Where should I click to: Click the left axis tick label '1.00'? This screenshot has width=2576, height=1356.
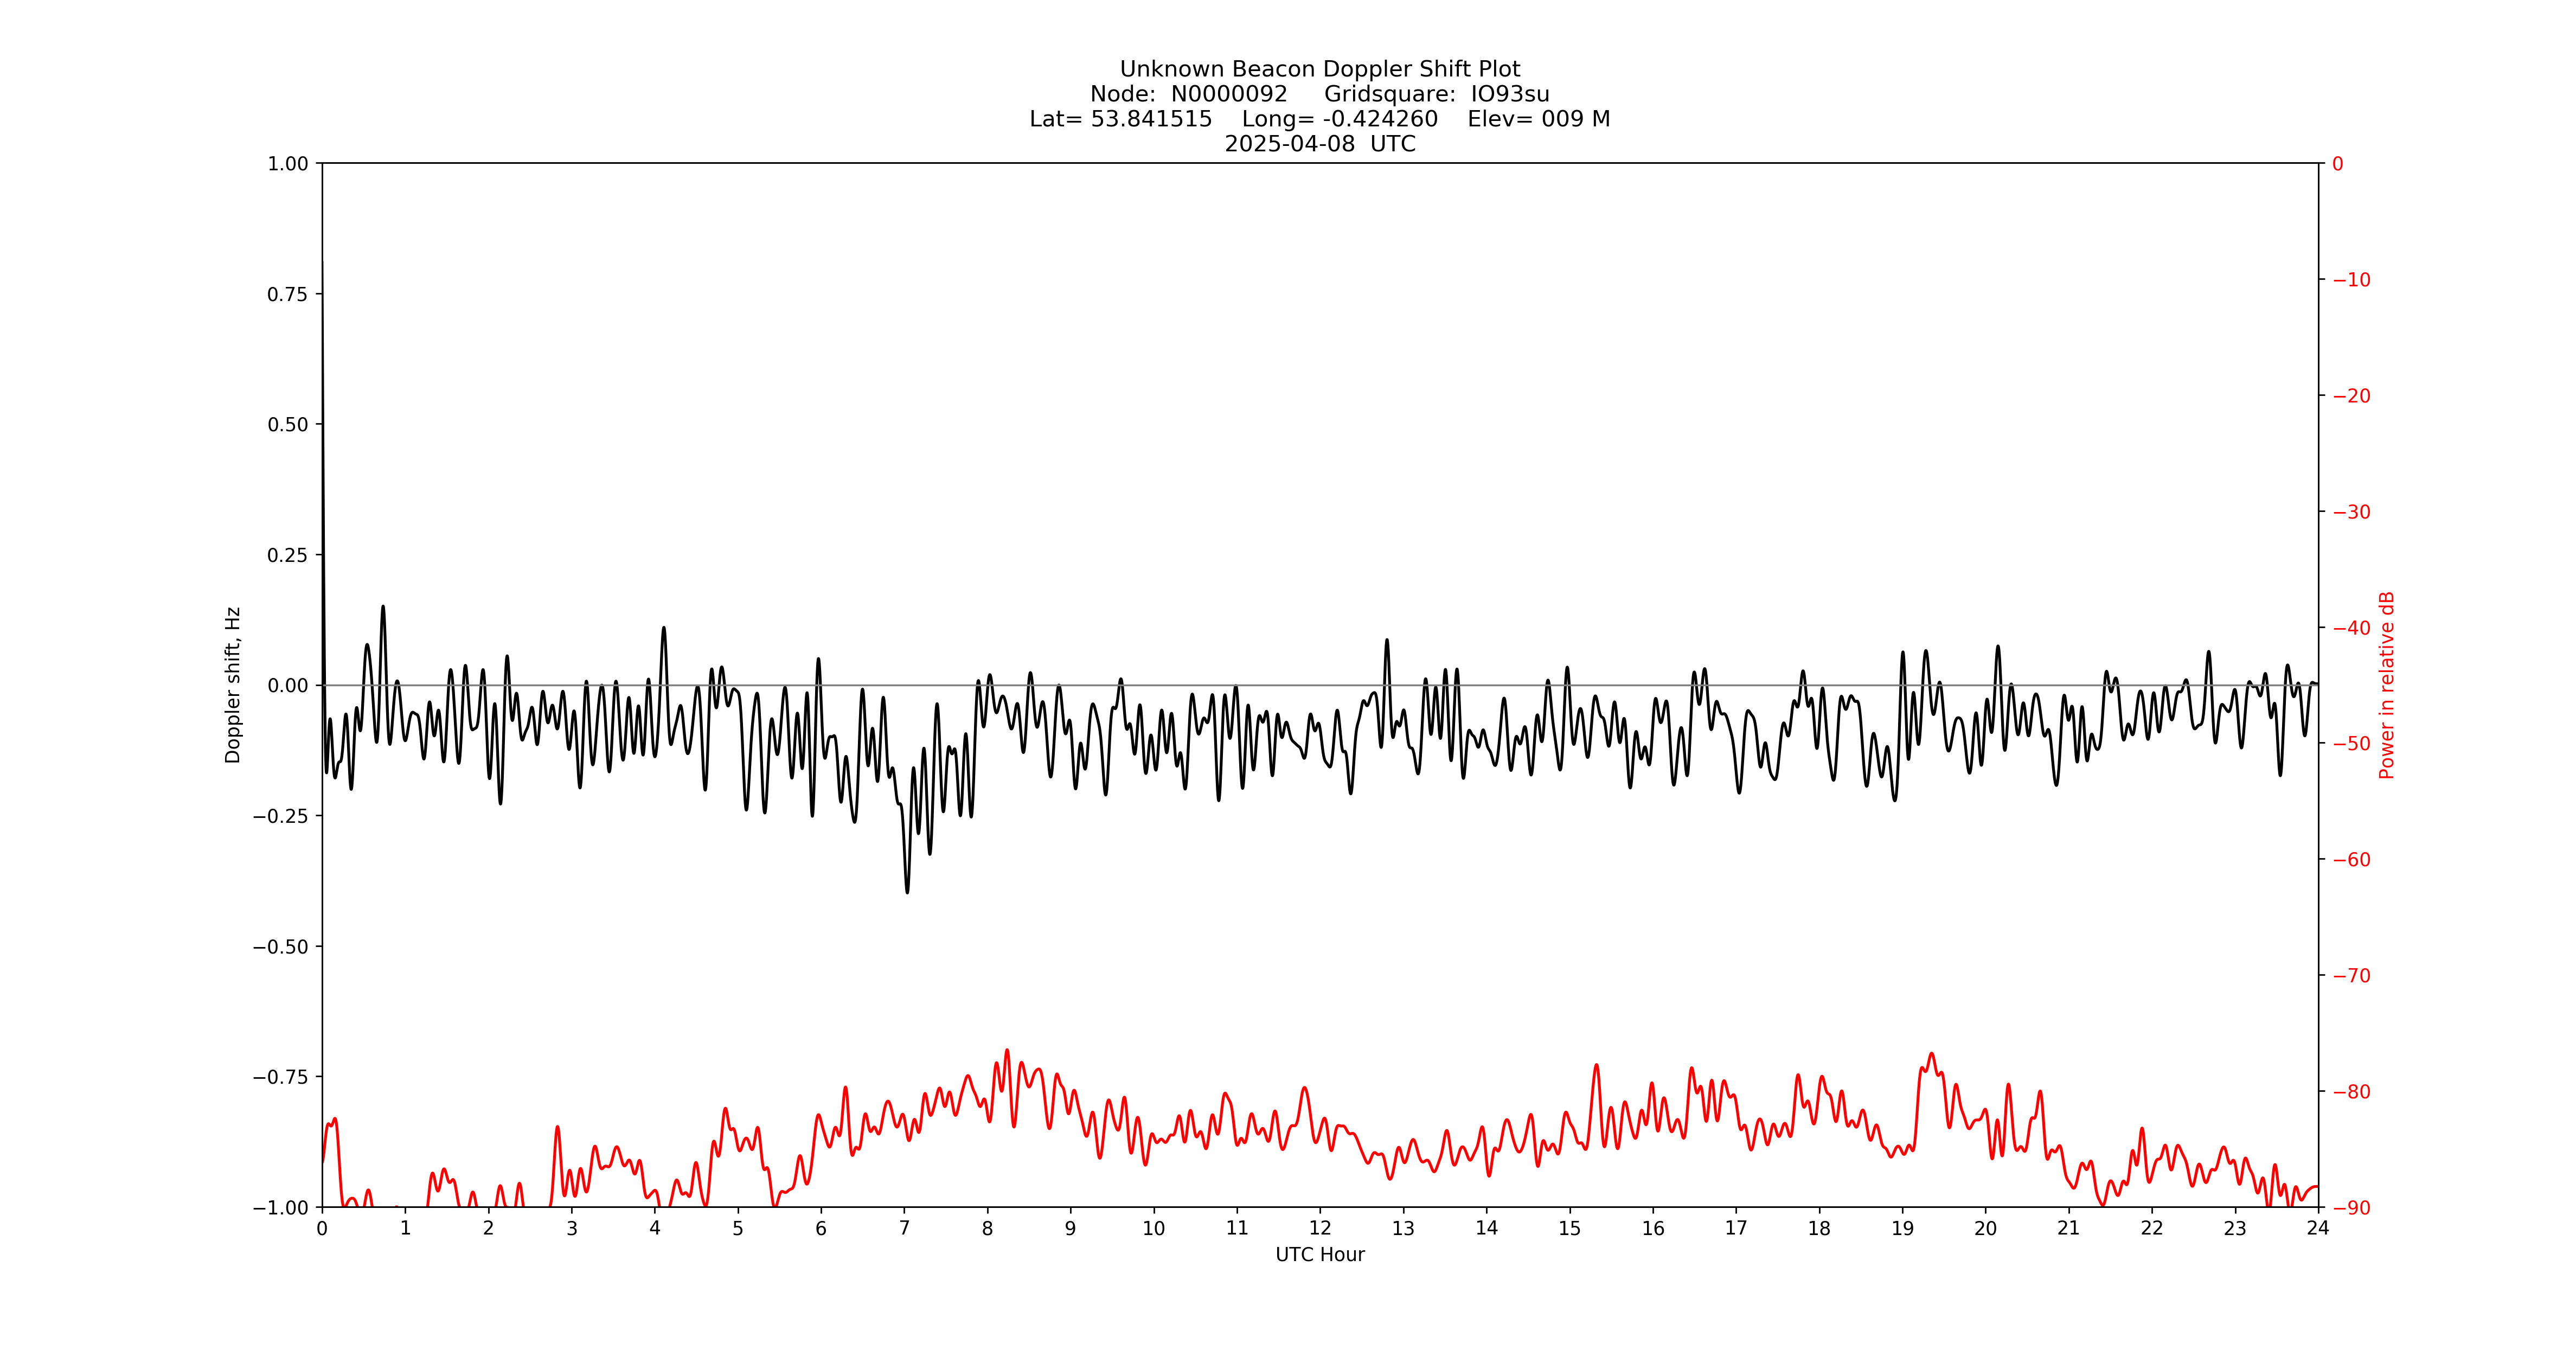point(287,164)
